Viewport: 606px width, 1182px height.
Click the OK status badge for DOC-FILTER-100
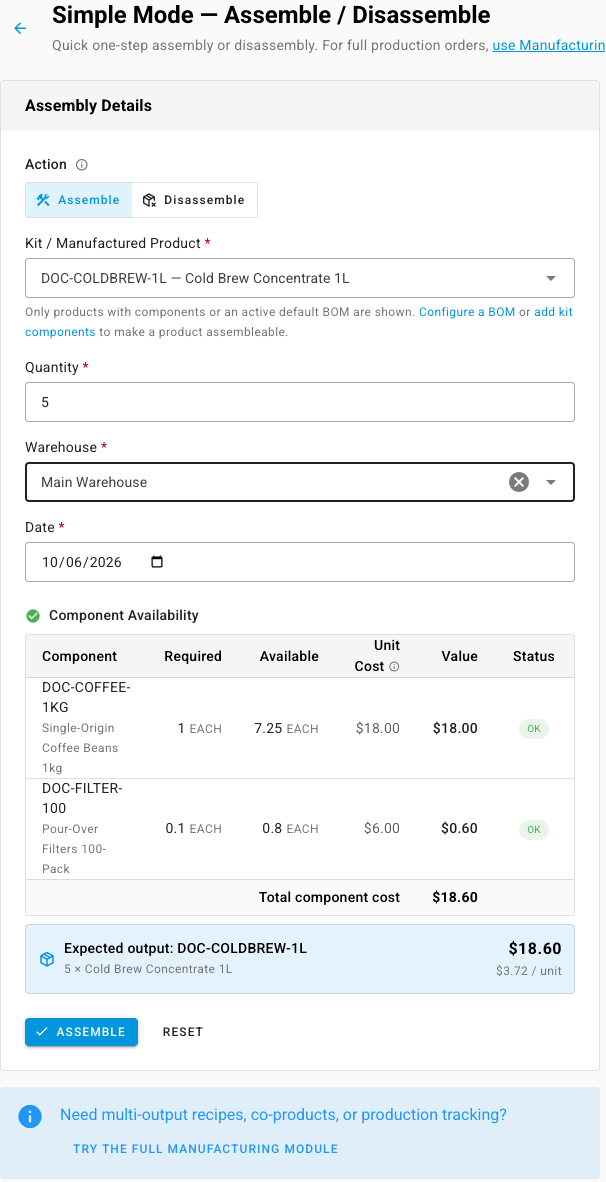click(534, 829)
